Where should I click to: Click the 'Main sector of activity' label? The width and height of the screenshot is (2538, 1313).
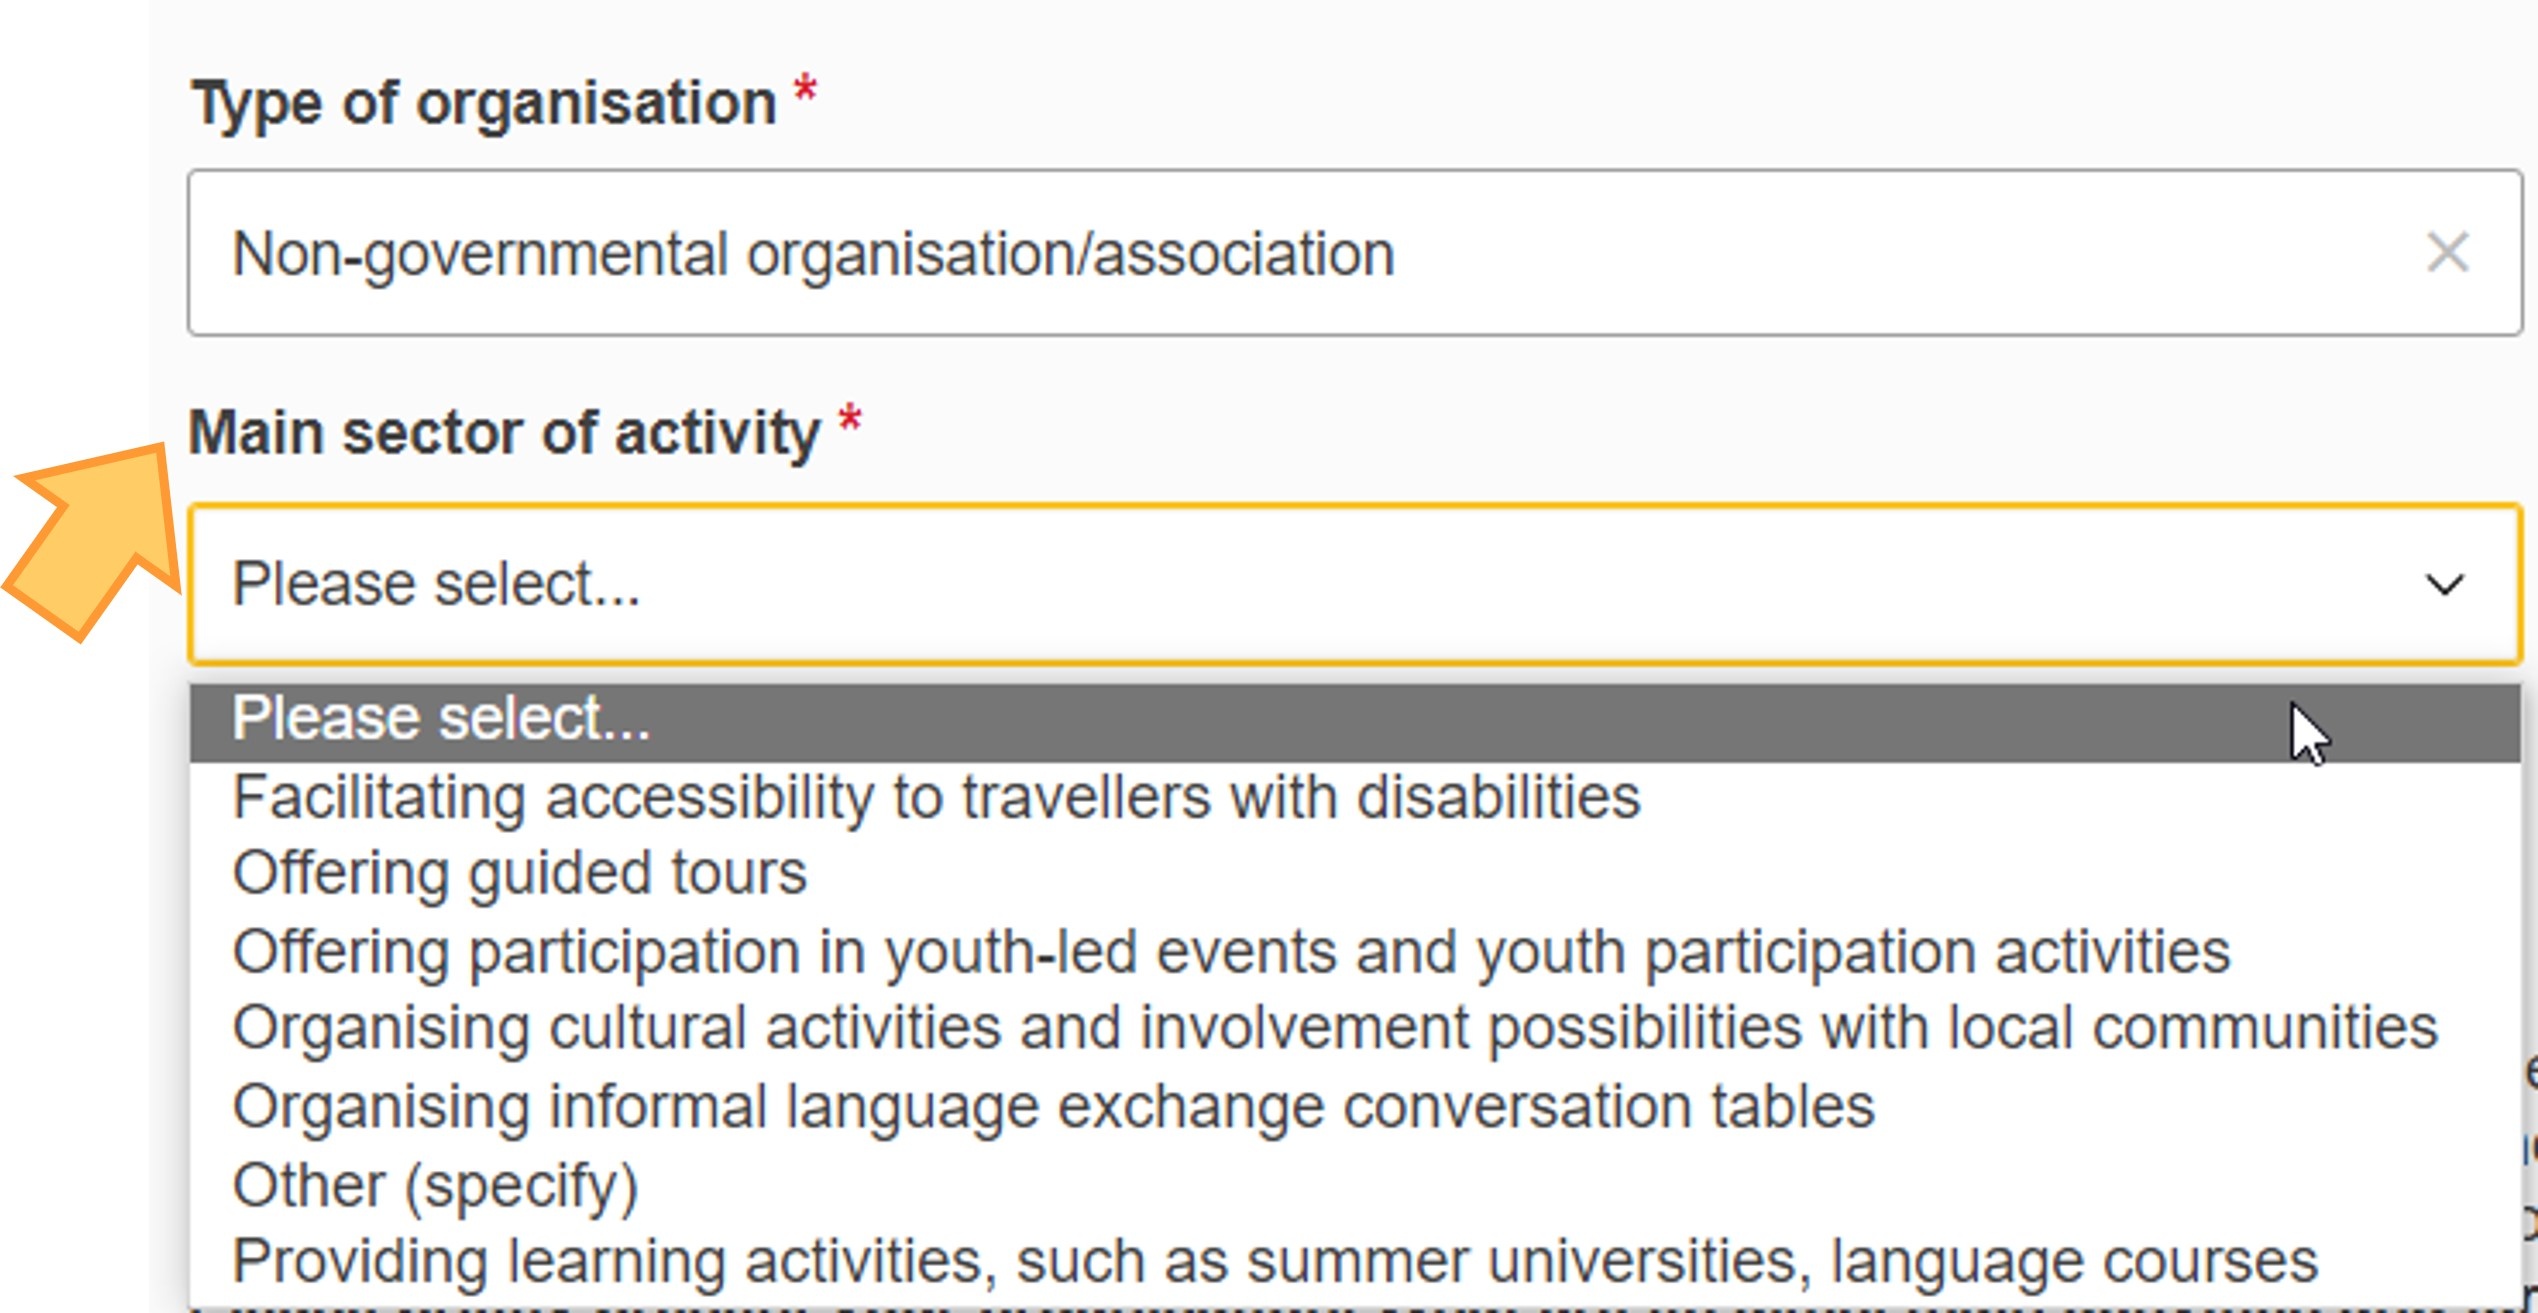pos(504,433)
